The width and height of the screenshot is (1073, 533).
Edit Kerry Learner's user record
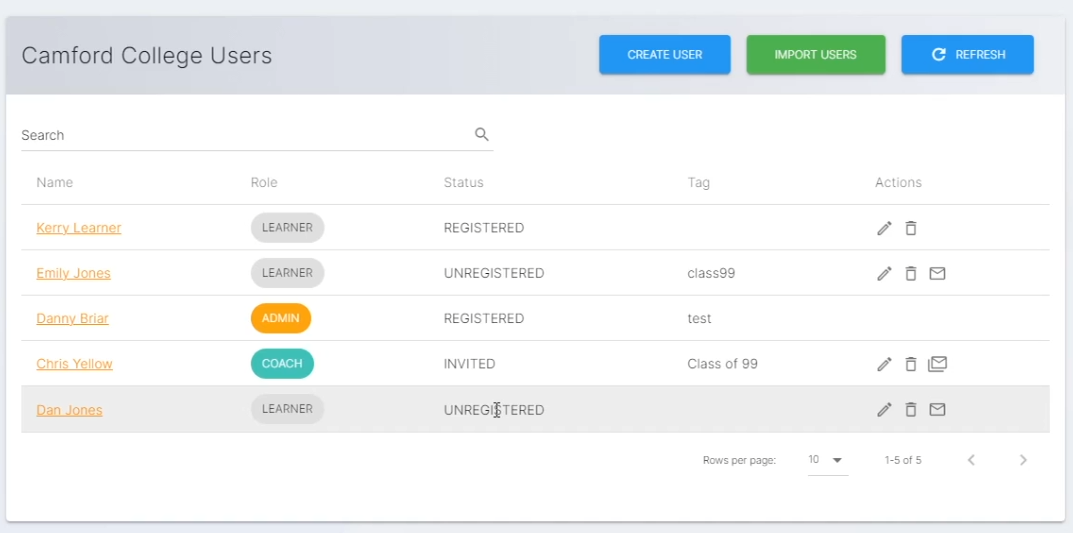click(x=884, y=228)
